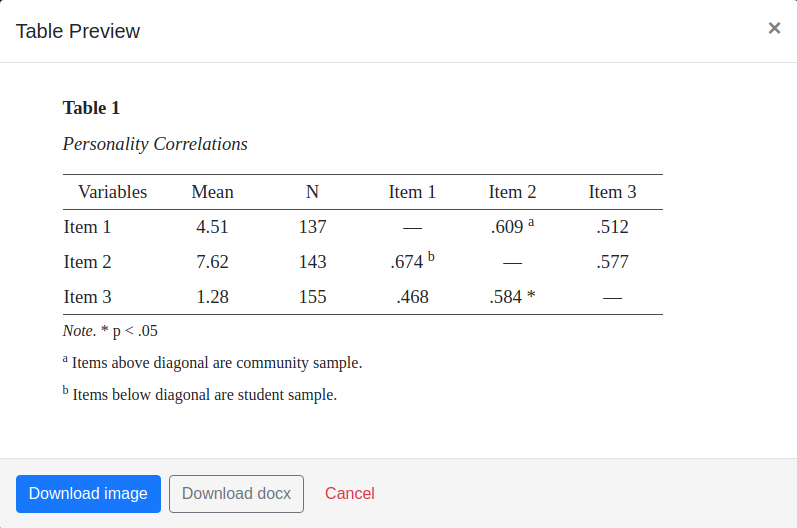The height and width of the screenshot is (528, 797).
Task: Select the 'Table 1' heading
Action: click(x=91, y=108)
